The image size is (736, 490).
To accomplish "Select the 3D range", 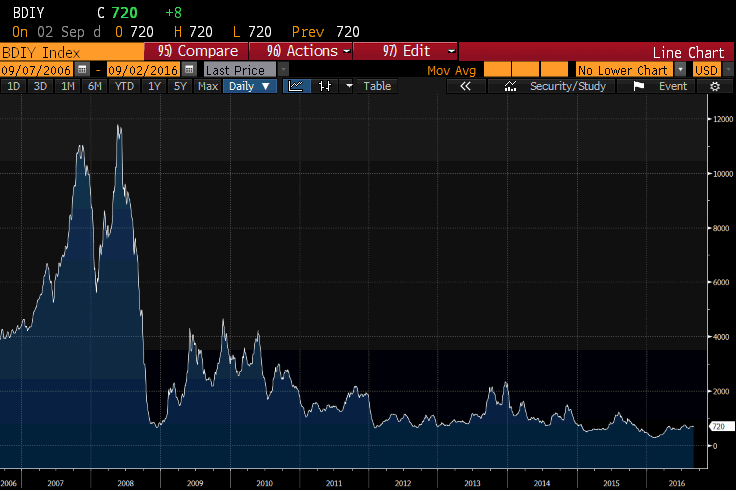I will click(x=40, y=86).
